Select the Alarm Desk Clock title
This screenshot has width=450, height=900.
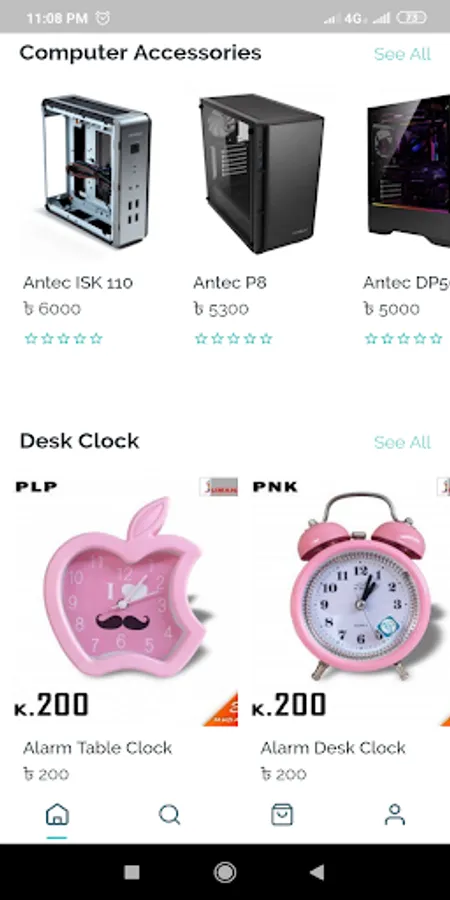click(x=333, y=748)
